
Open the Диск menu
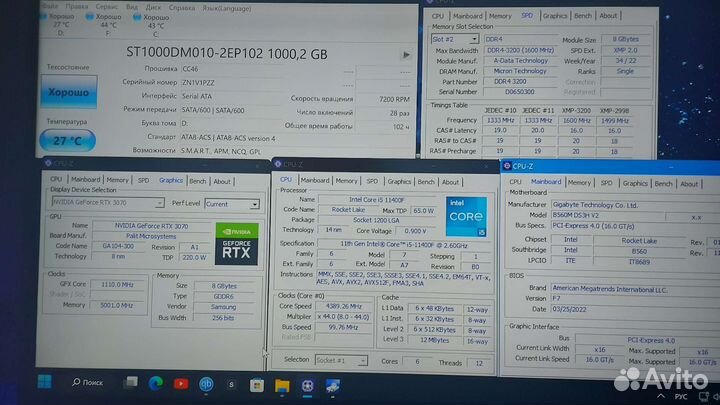pyautogui.click(x=153, y=8)
